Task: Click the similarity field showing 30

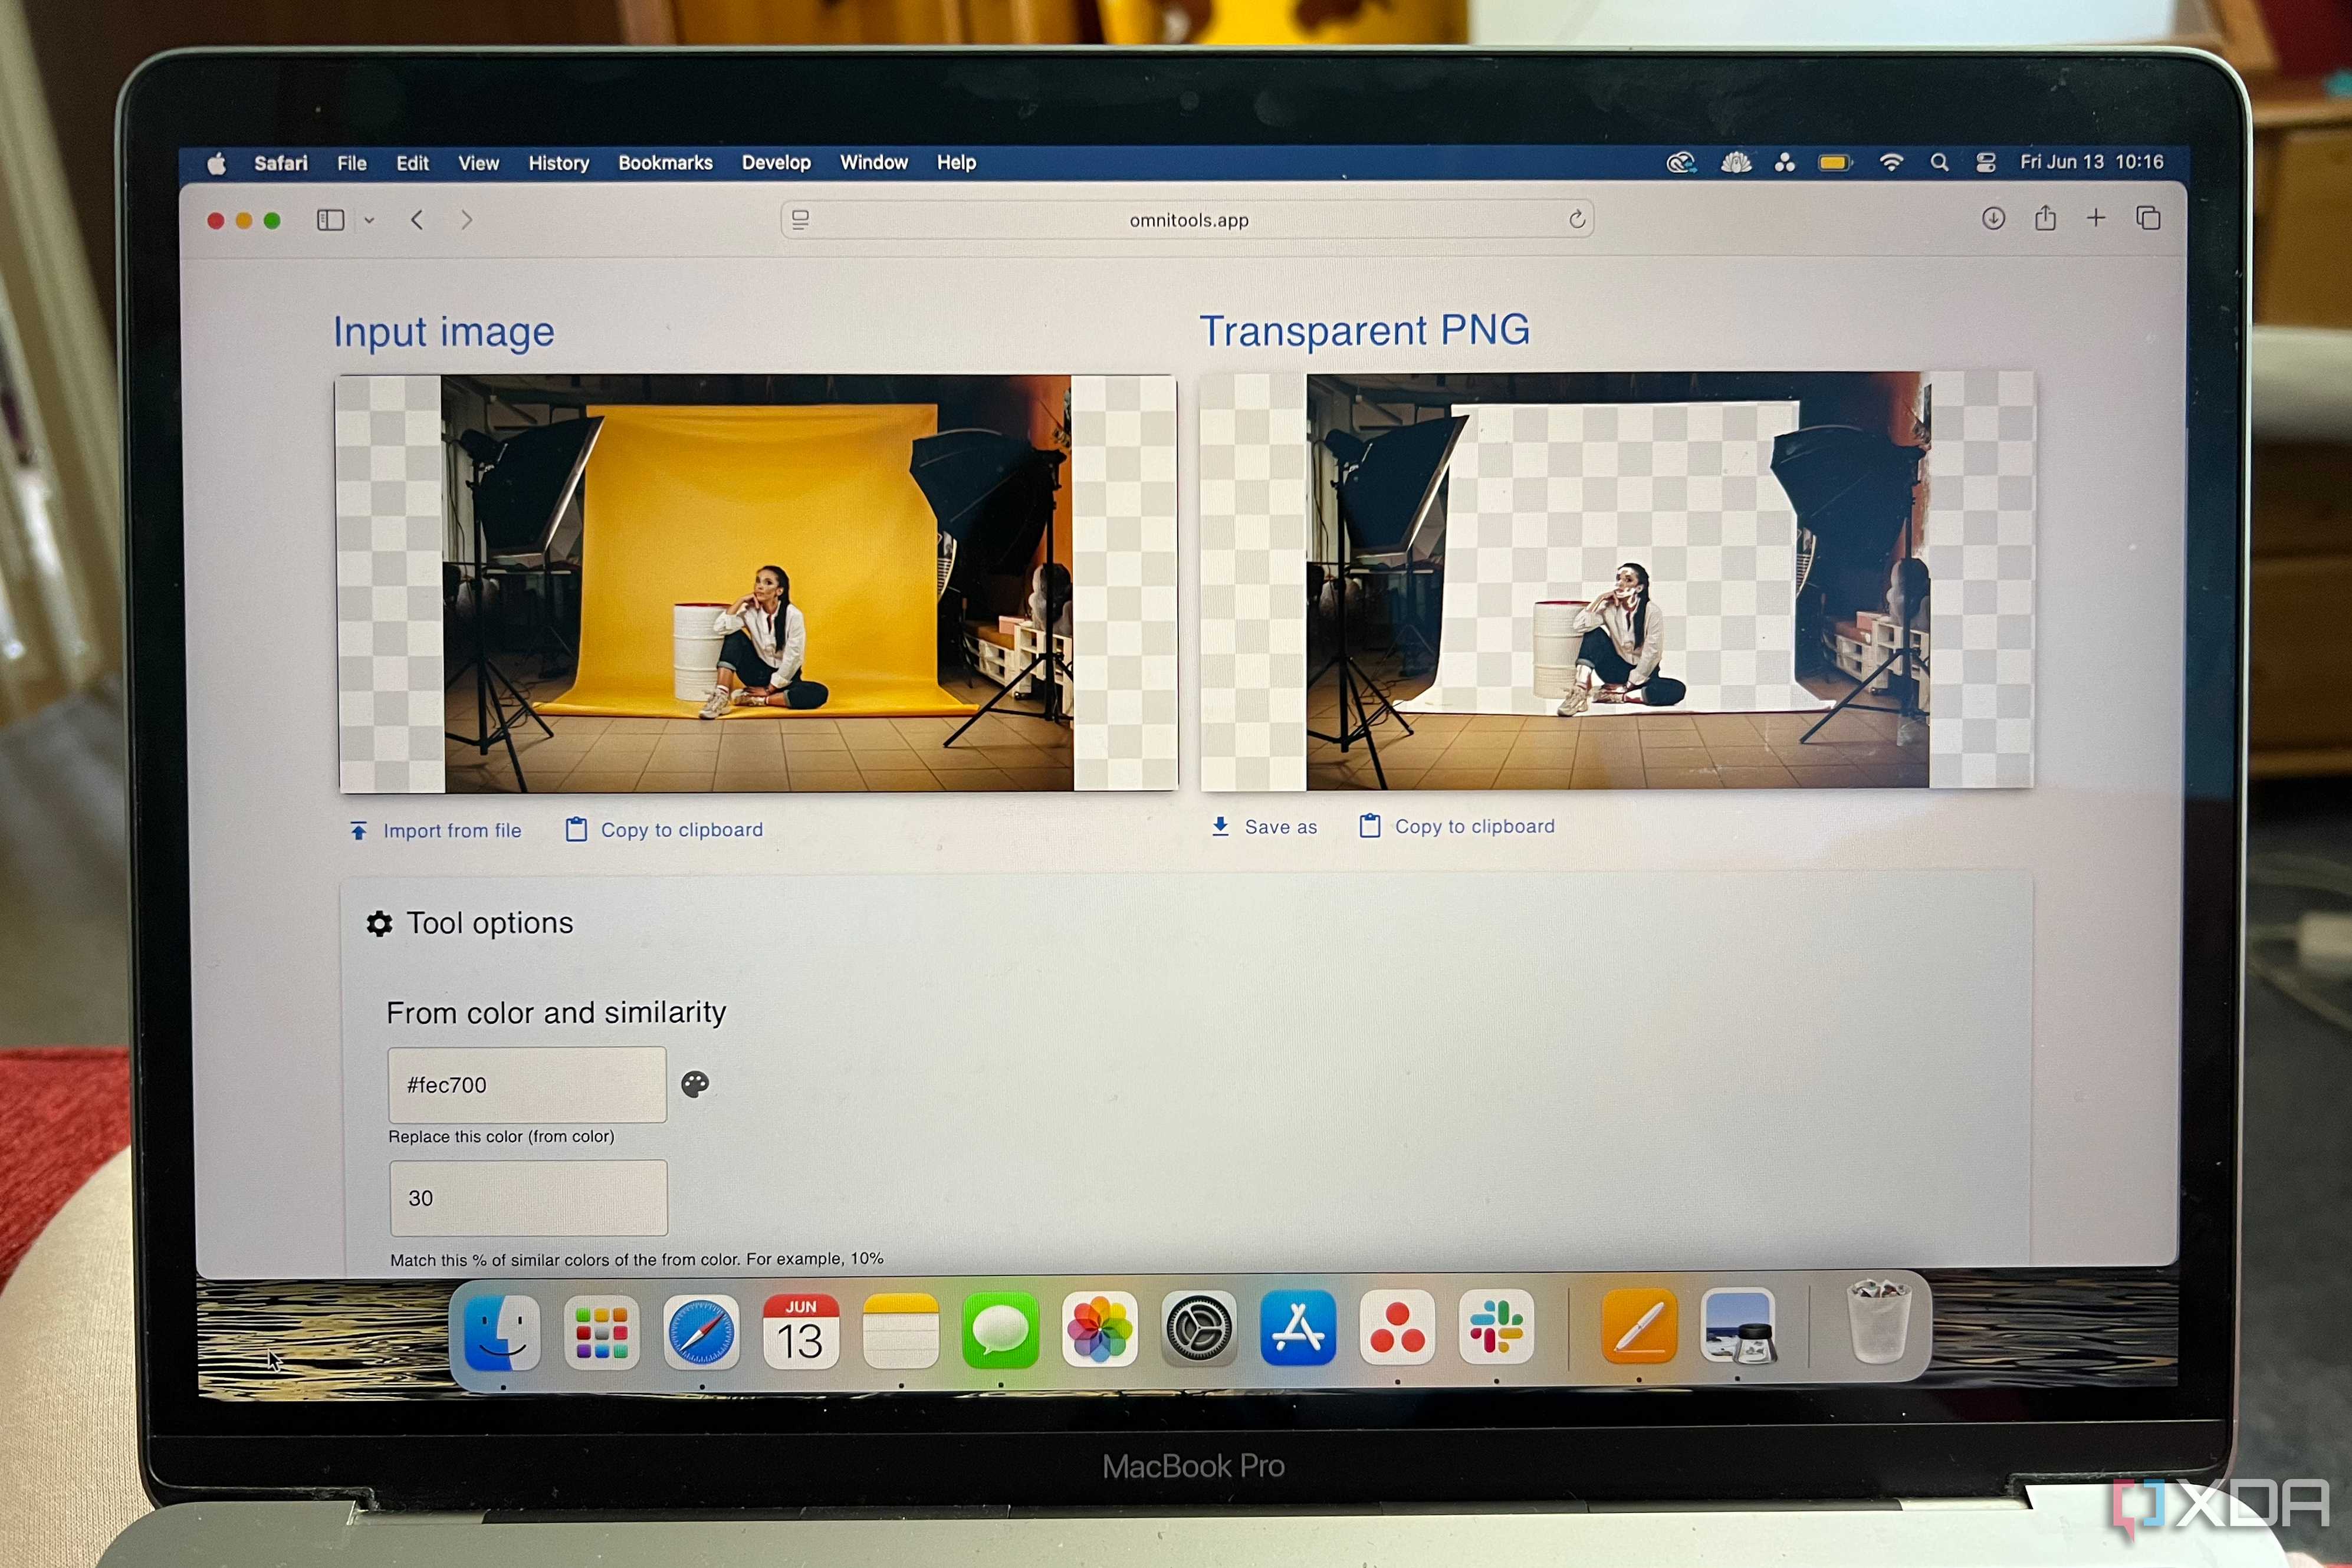Action: (x=528, y=1198)
